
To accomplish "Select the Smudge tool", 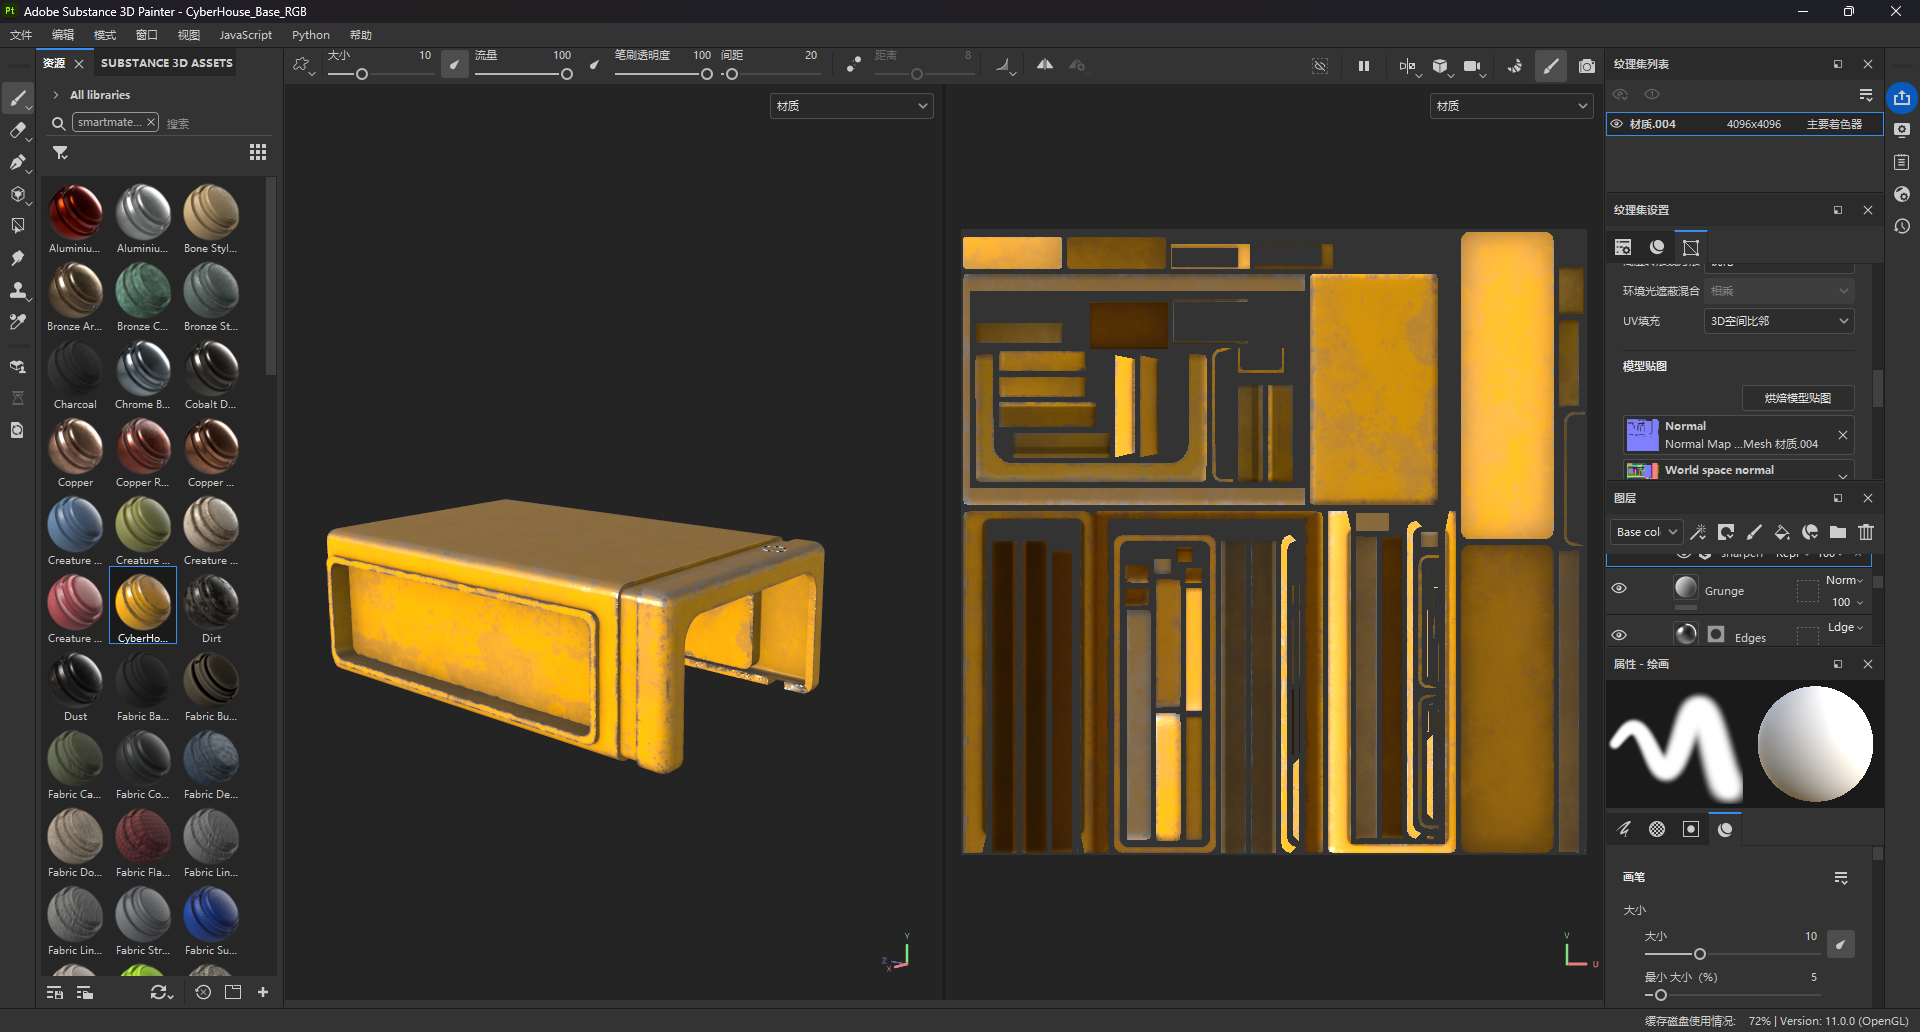I will 18,258.
